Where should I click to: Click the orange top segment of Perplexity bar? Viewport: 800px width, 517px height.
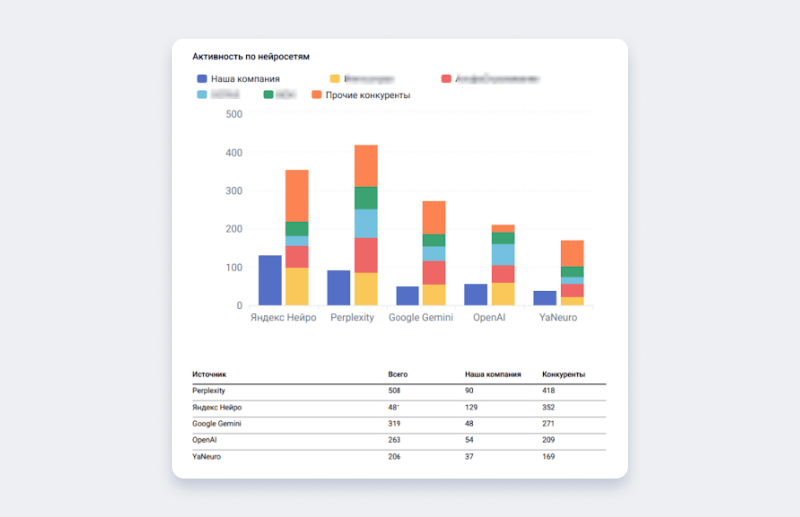(366, 166)
